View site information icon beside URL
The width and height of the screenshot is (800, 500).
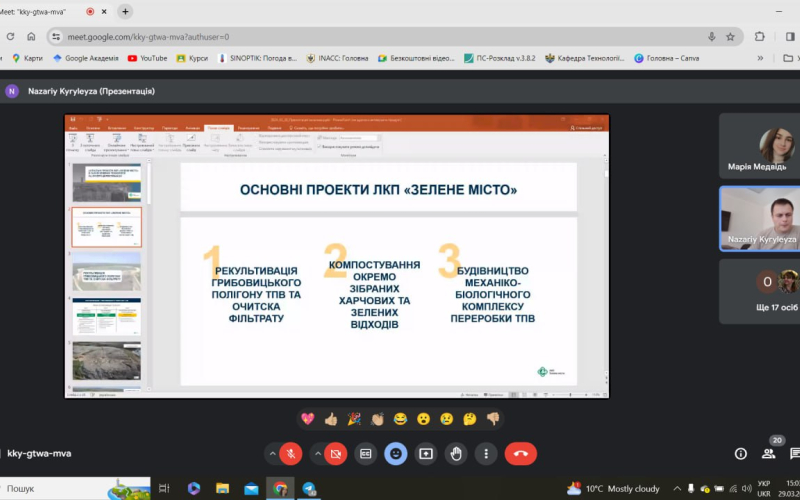(56, 37)
